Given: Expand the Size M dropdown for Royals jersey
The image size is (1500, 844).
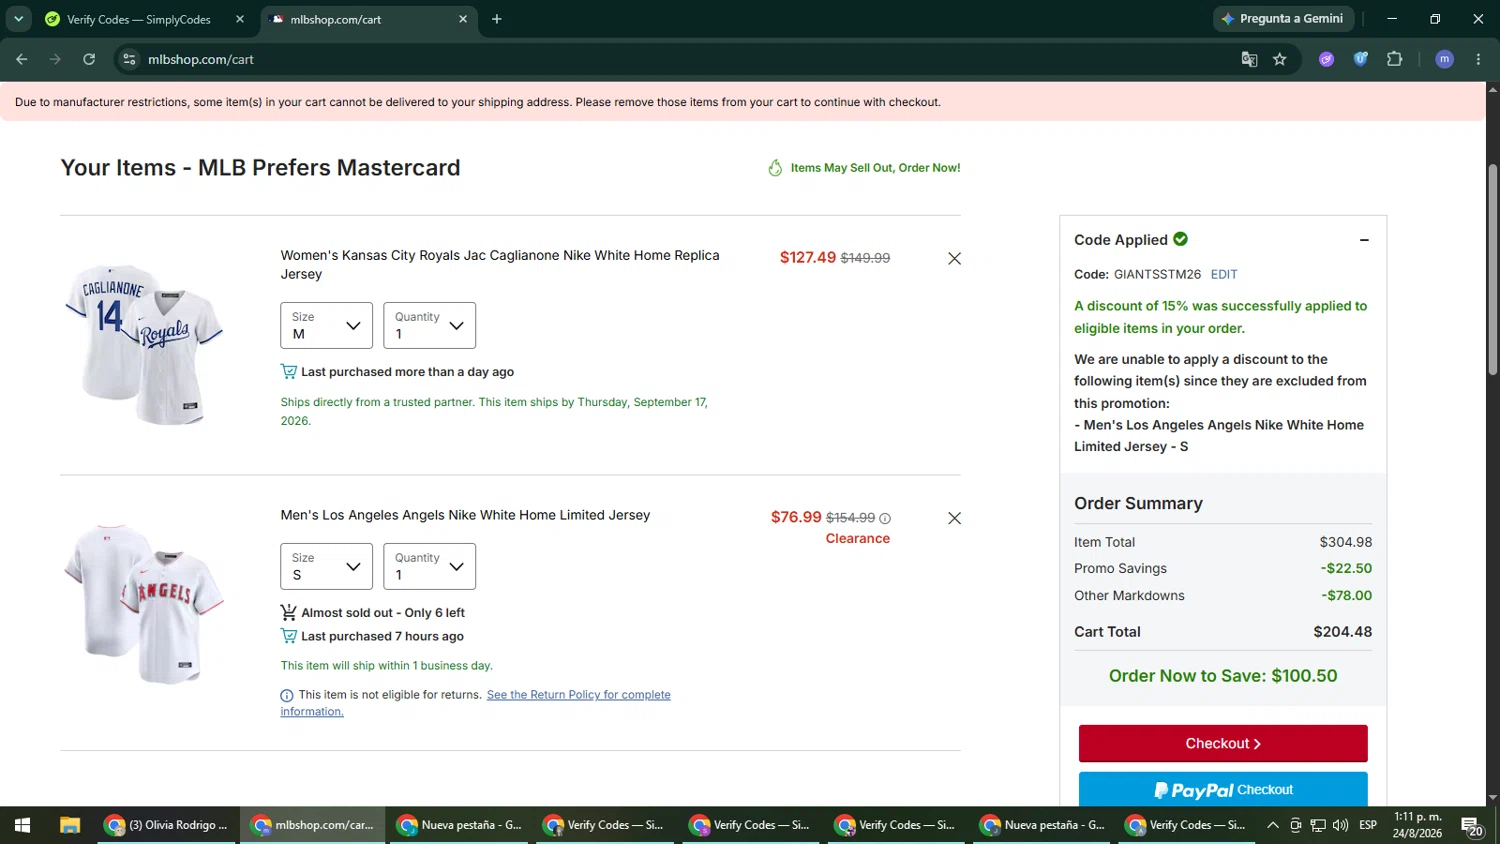Looking at the screenshot, I should 326,325.
